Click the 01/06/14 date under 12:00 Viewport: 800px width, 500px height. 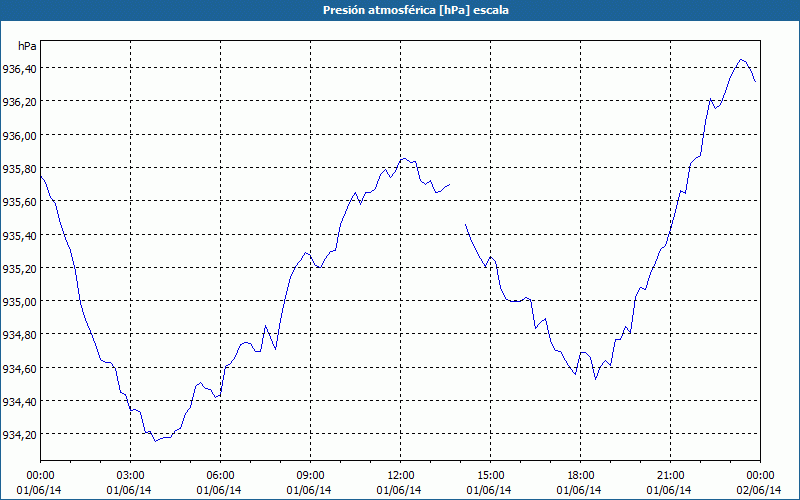399,490
